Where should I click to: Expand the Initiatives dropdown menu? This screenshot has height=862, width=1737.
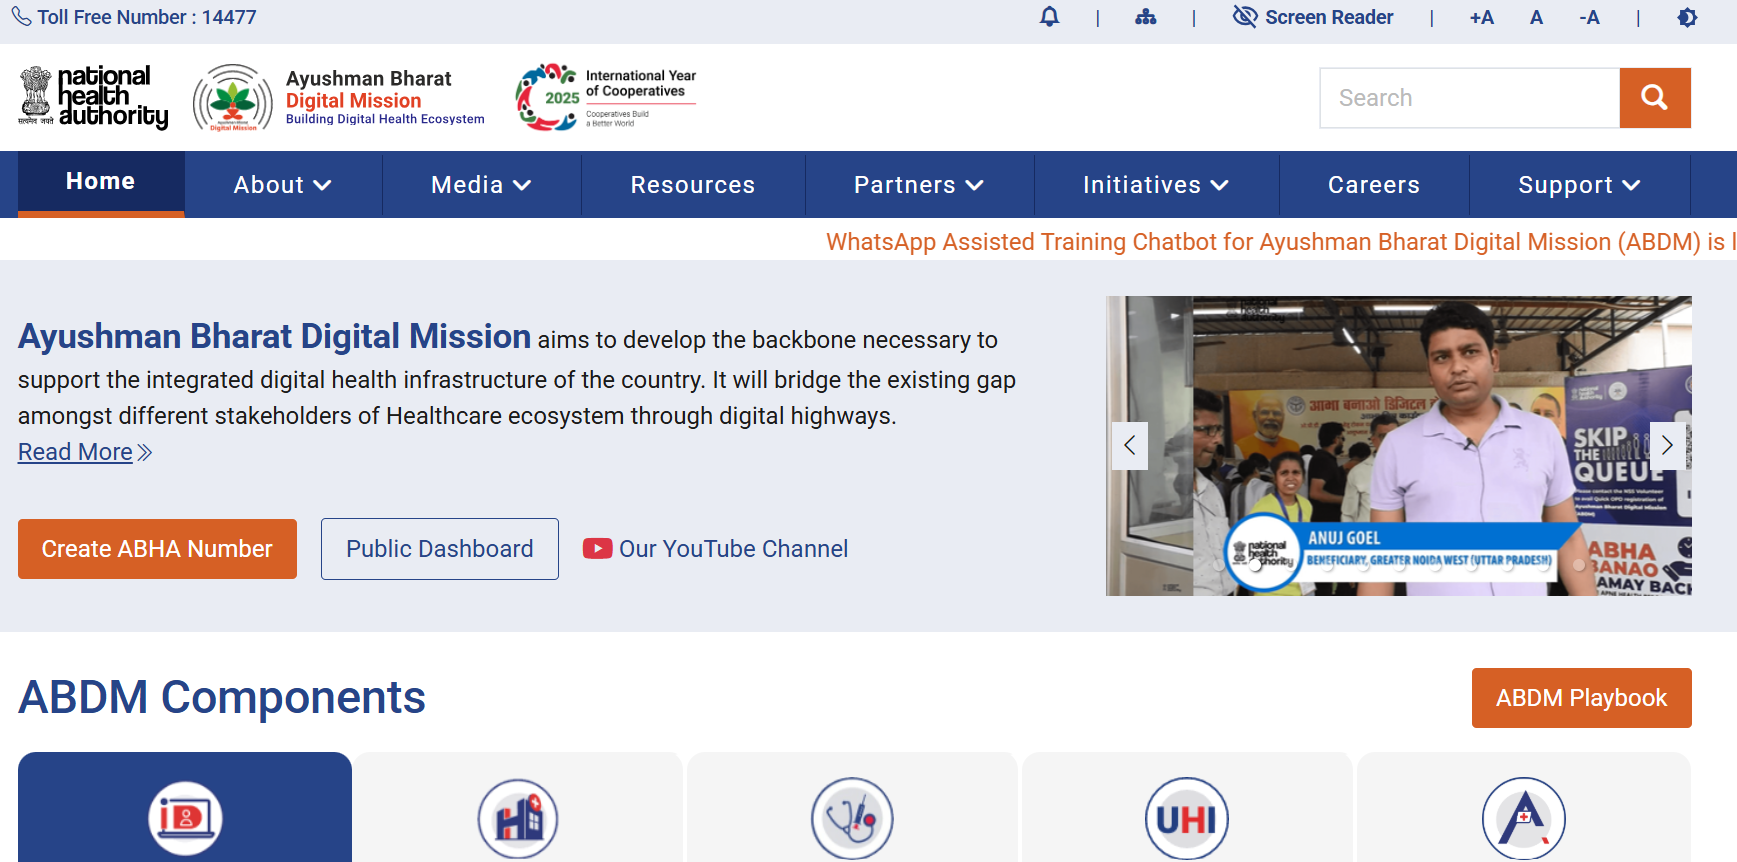pyautogui.click(x=1156, y=185)
